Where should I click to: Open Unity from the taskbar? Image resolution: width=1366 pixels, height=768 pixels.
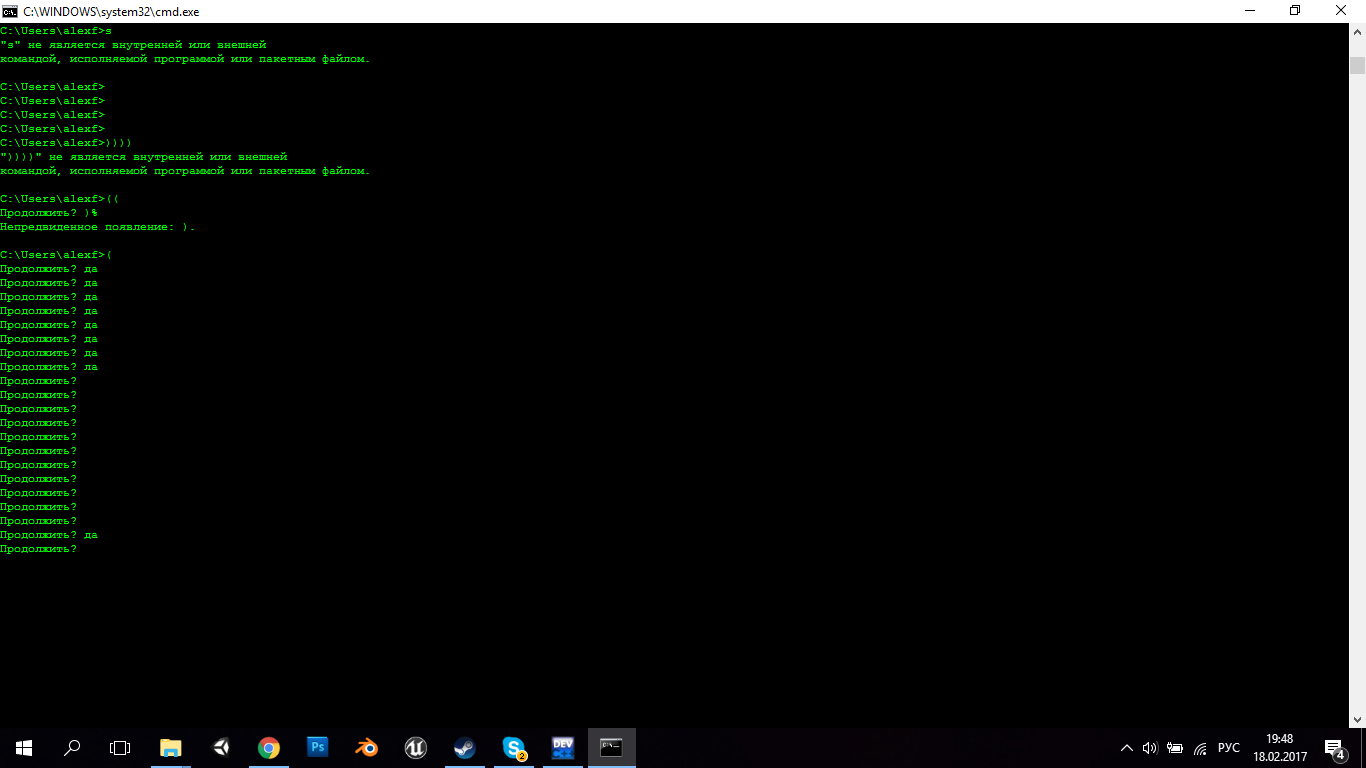[x=220, y=747]
